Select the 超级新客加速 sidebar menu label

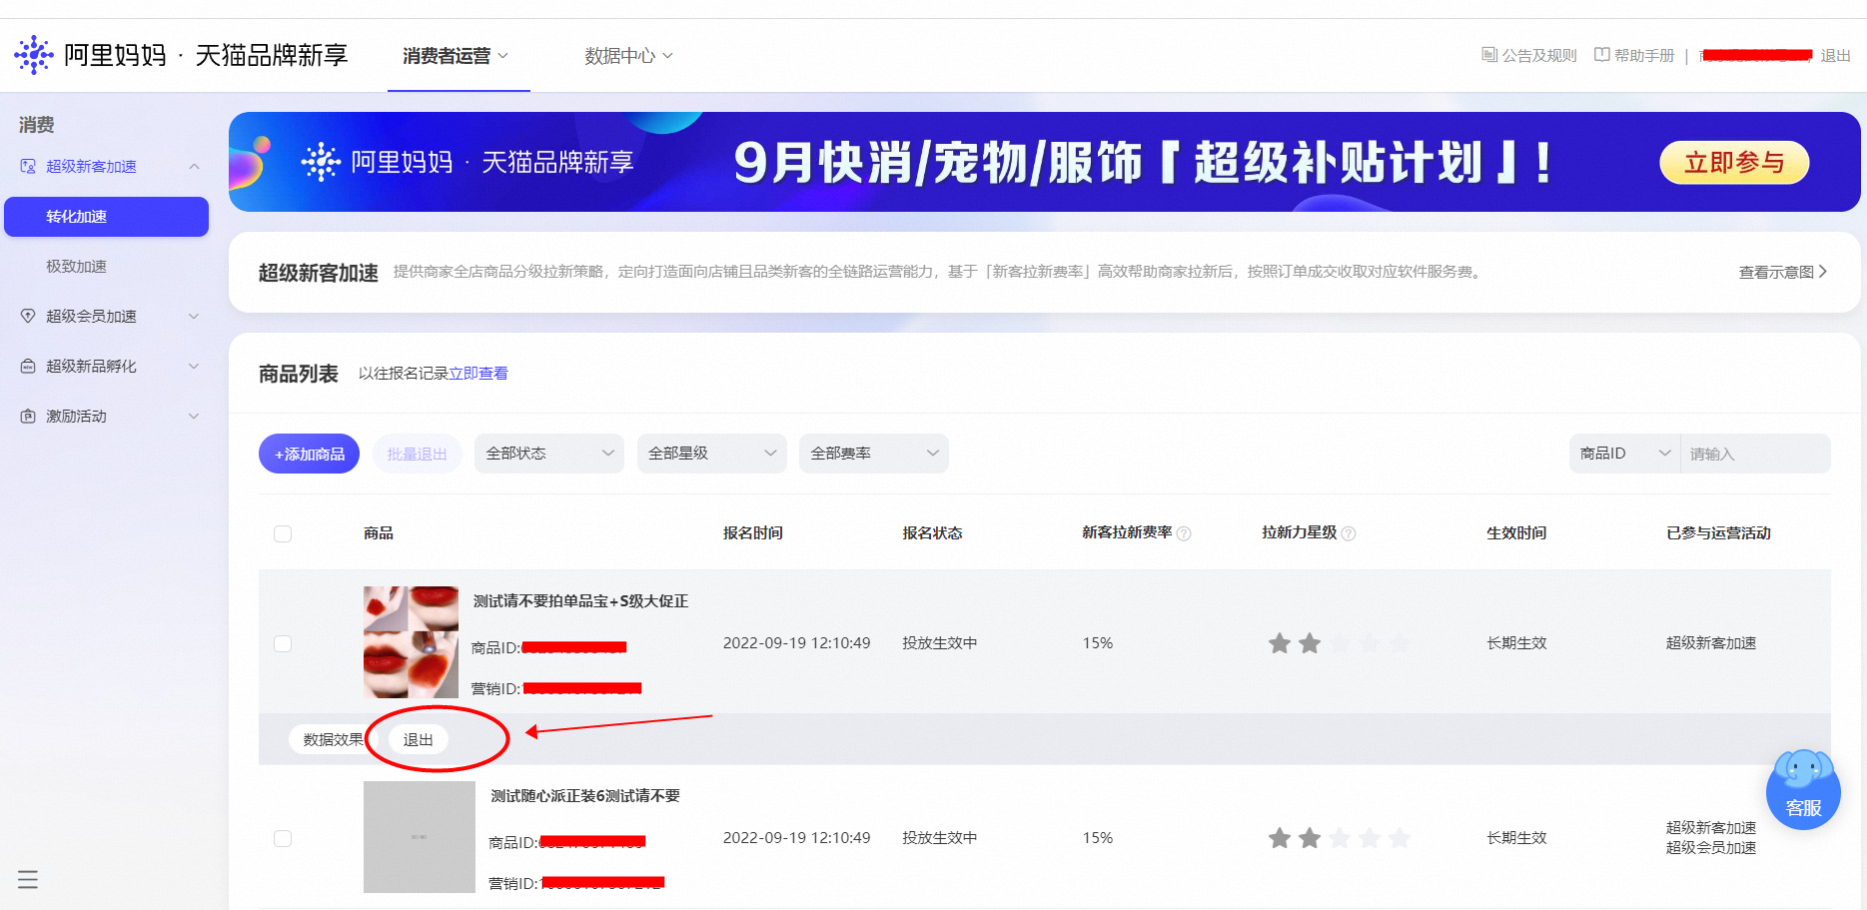(91, 166)
